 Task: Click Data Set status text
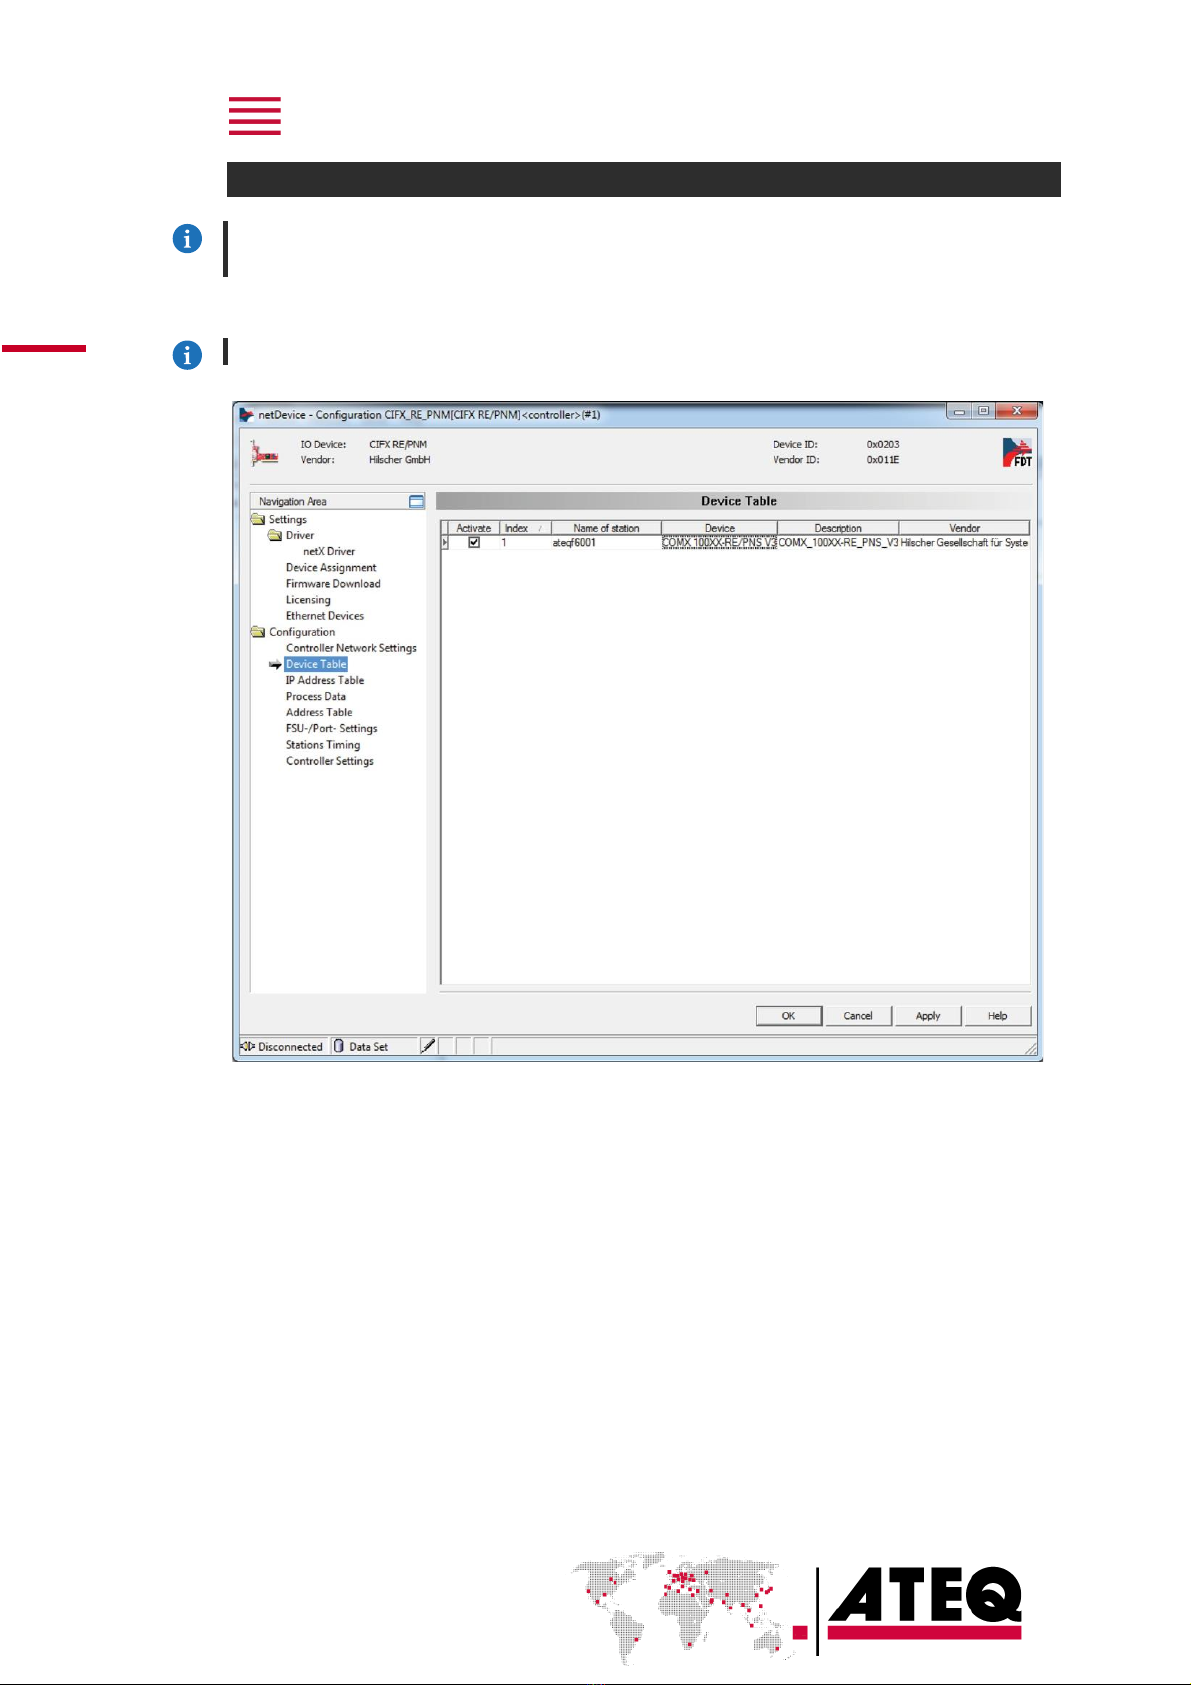click(x=368, y=1046)
